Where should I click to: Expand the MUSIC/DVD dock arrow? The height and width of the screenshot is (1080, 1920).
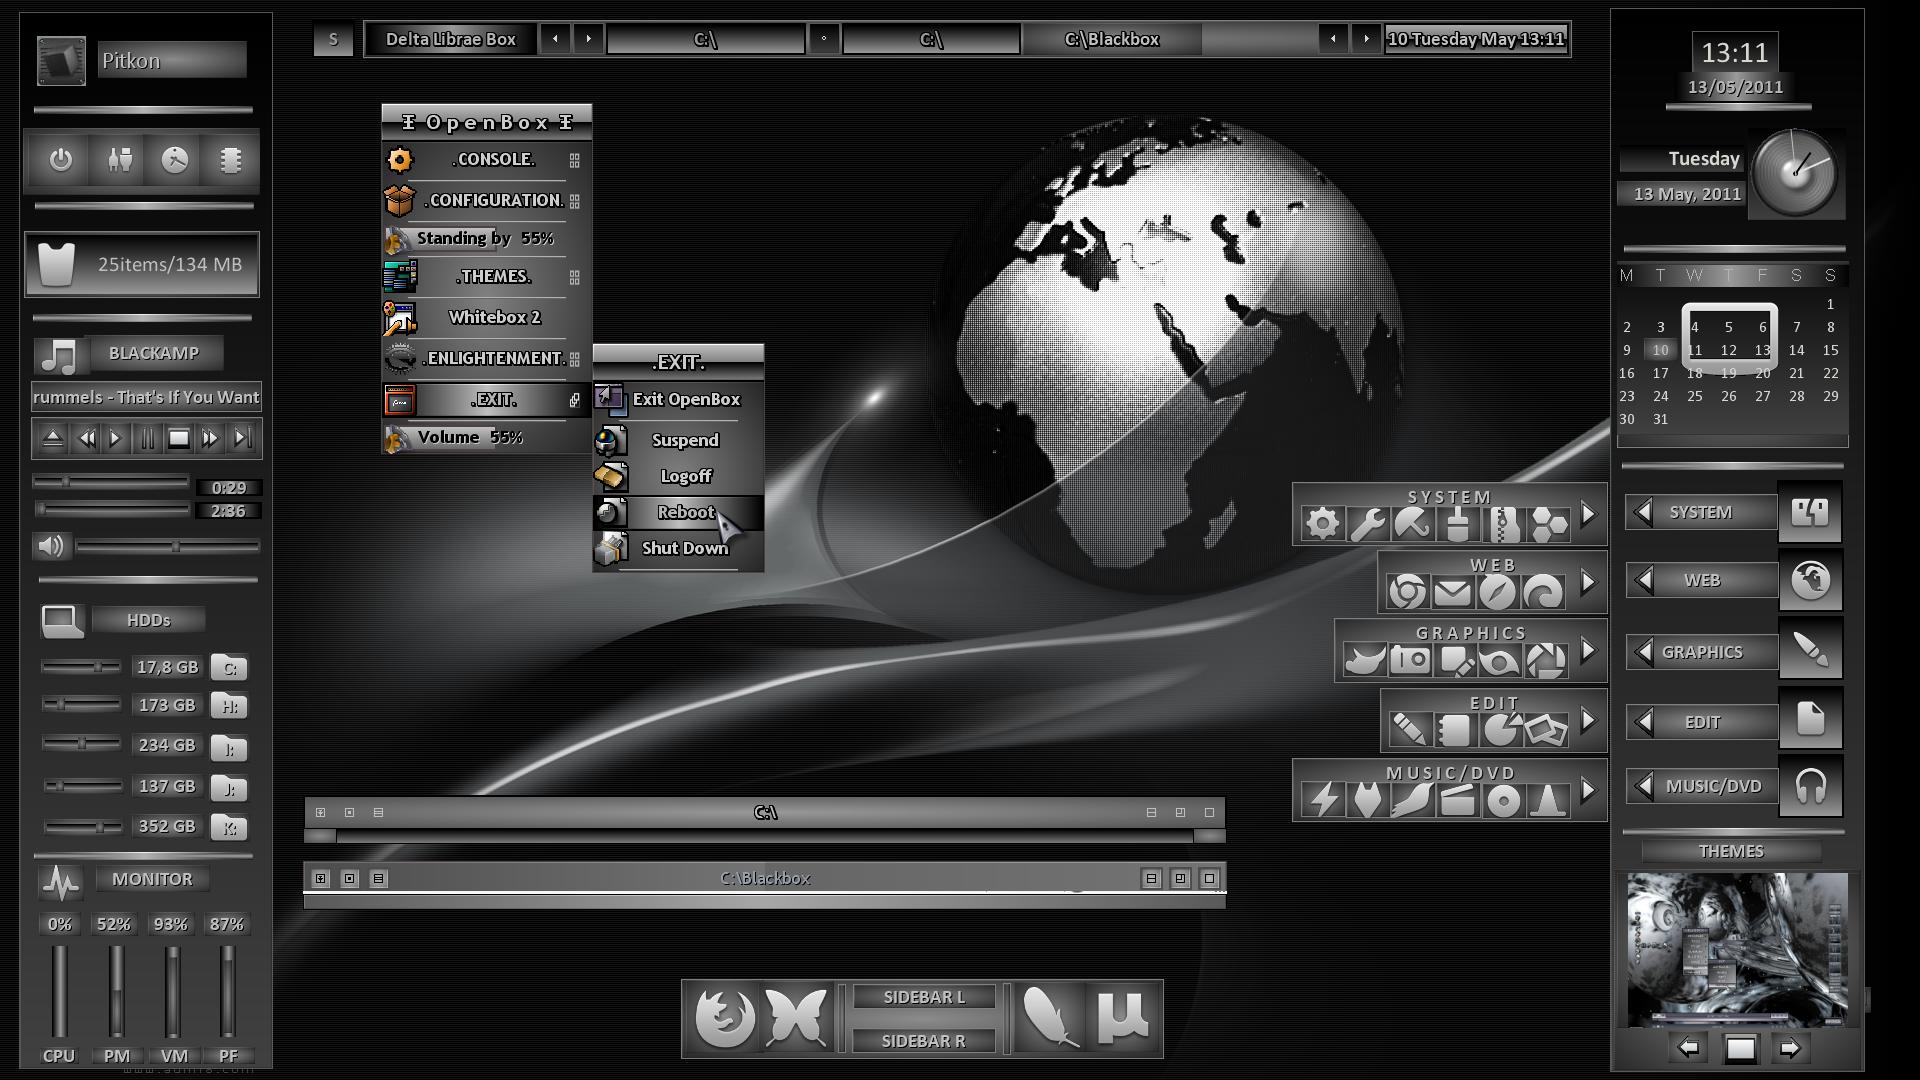click(1588, 791)
